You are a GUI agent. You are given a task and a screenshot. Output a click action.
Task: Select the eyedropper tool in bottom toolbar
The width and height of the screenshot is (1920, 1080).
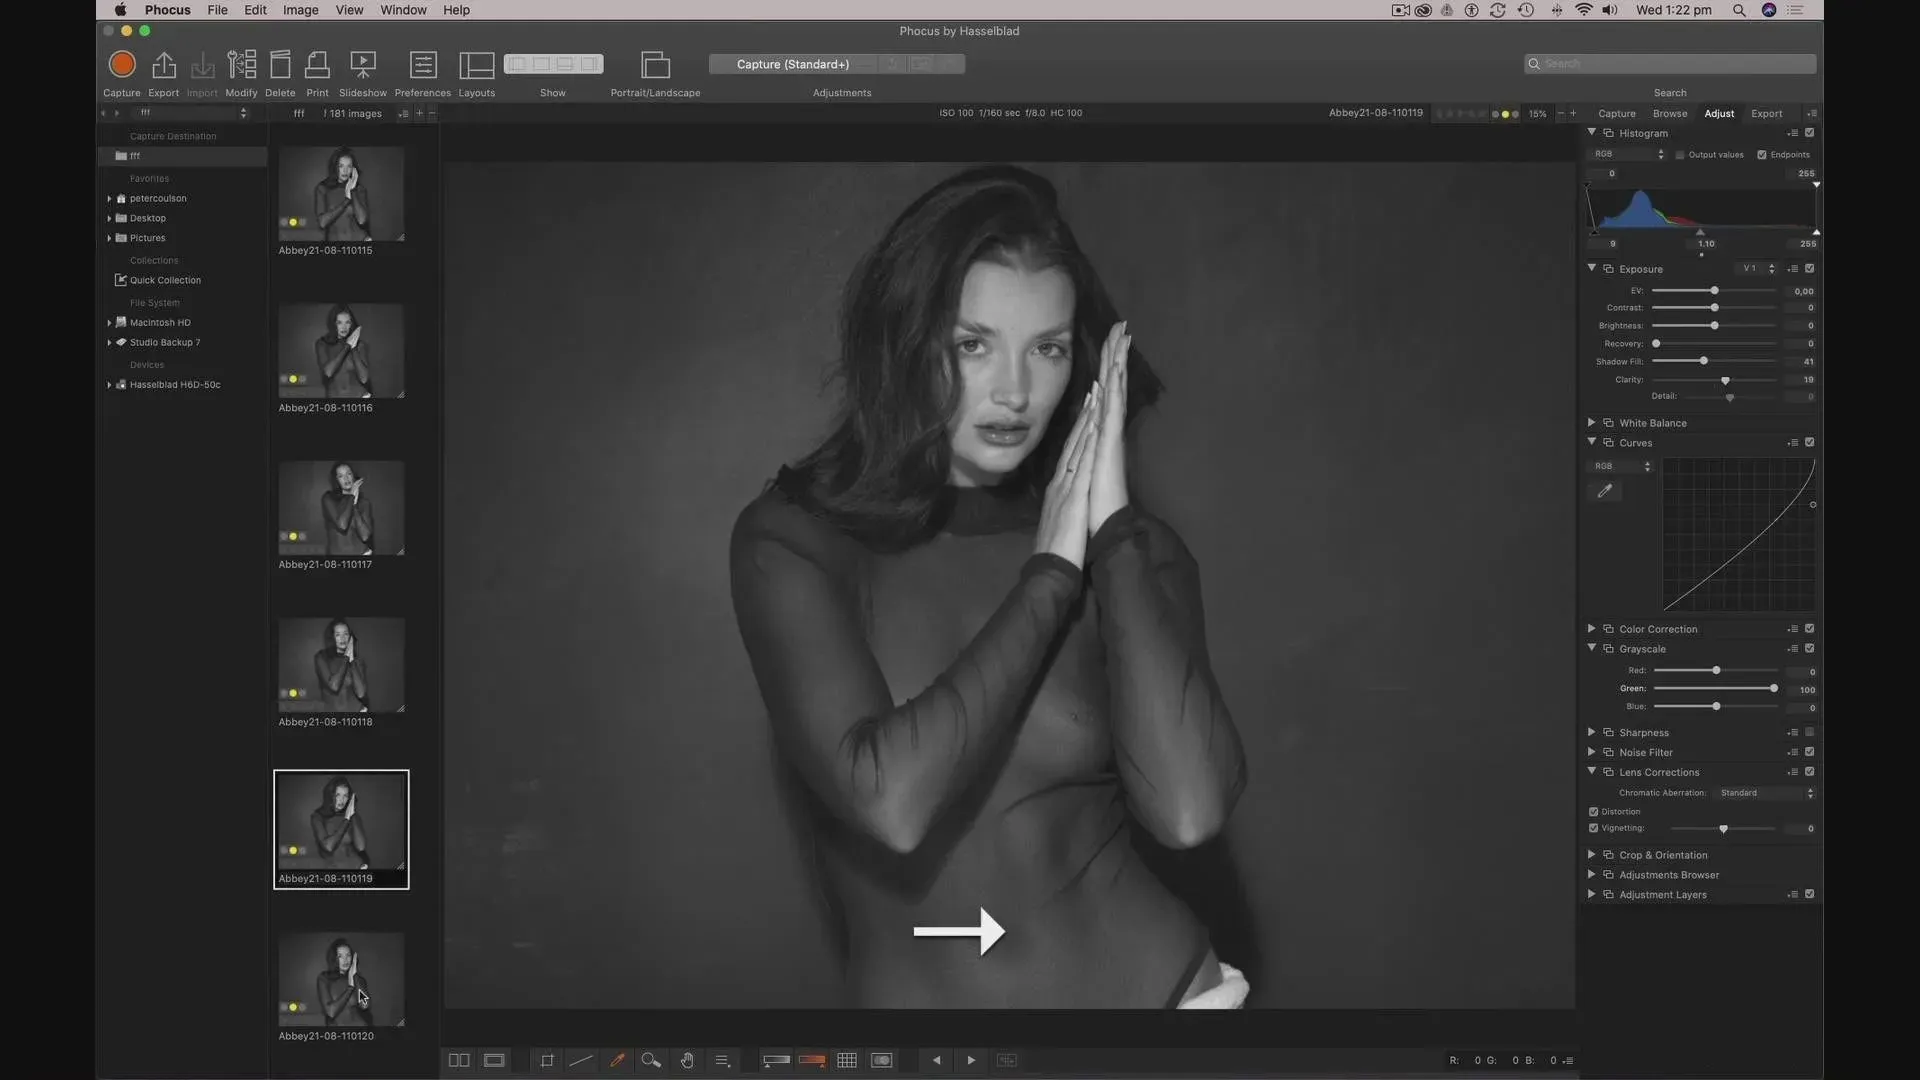coord(617,1060)
